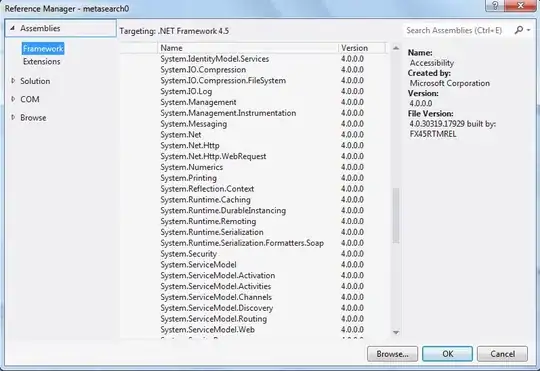Viewport: 540px width, 371px height.
Task: Click the Help question mark button
Action: [x=495, y=6]
